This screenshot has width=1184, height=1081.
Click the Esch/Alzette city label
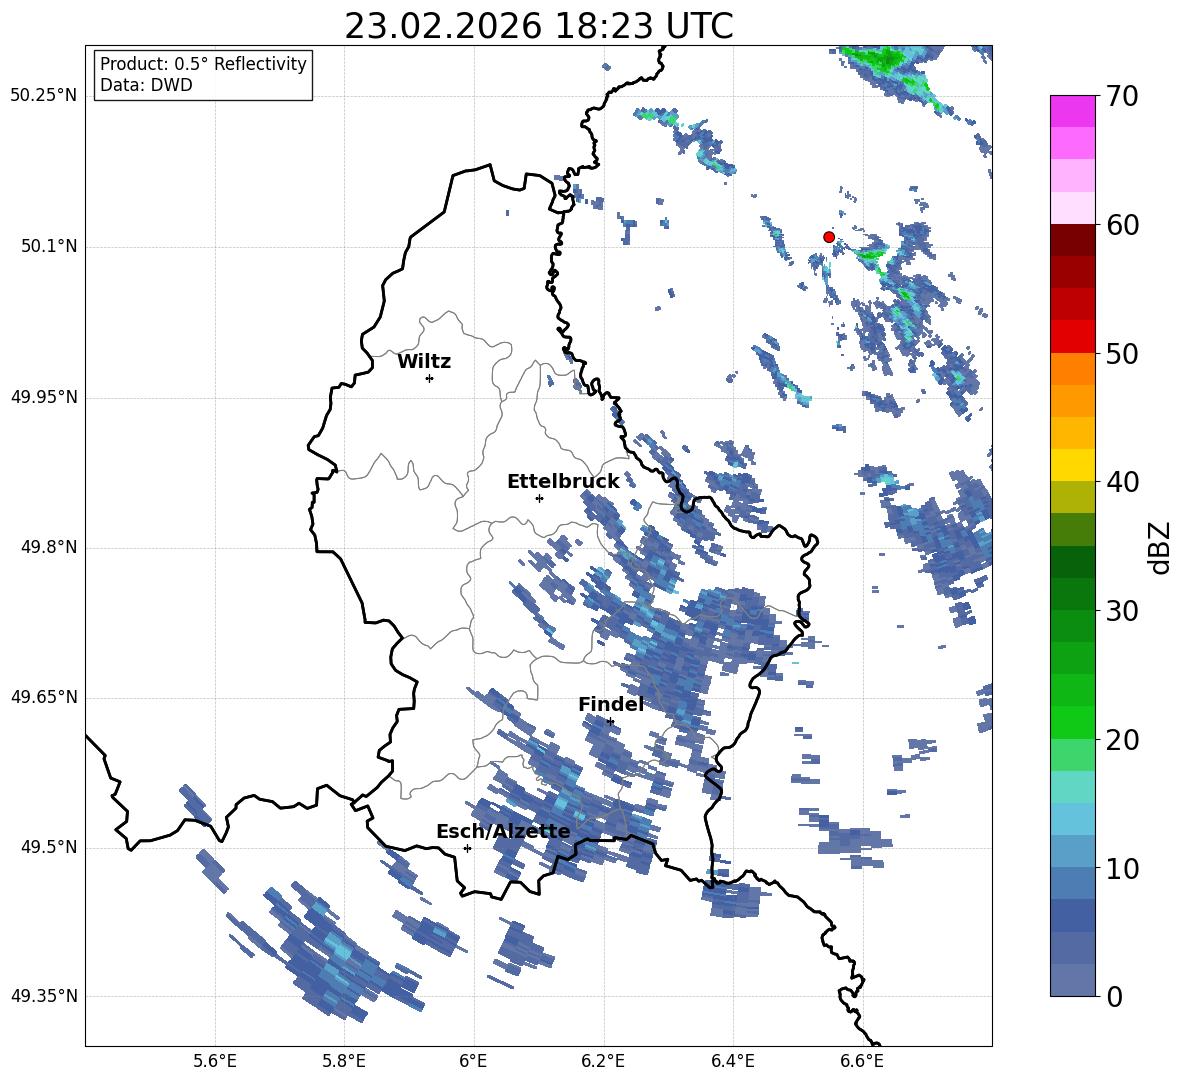point(503,831)
